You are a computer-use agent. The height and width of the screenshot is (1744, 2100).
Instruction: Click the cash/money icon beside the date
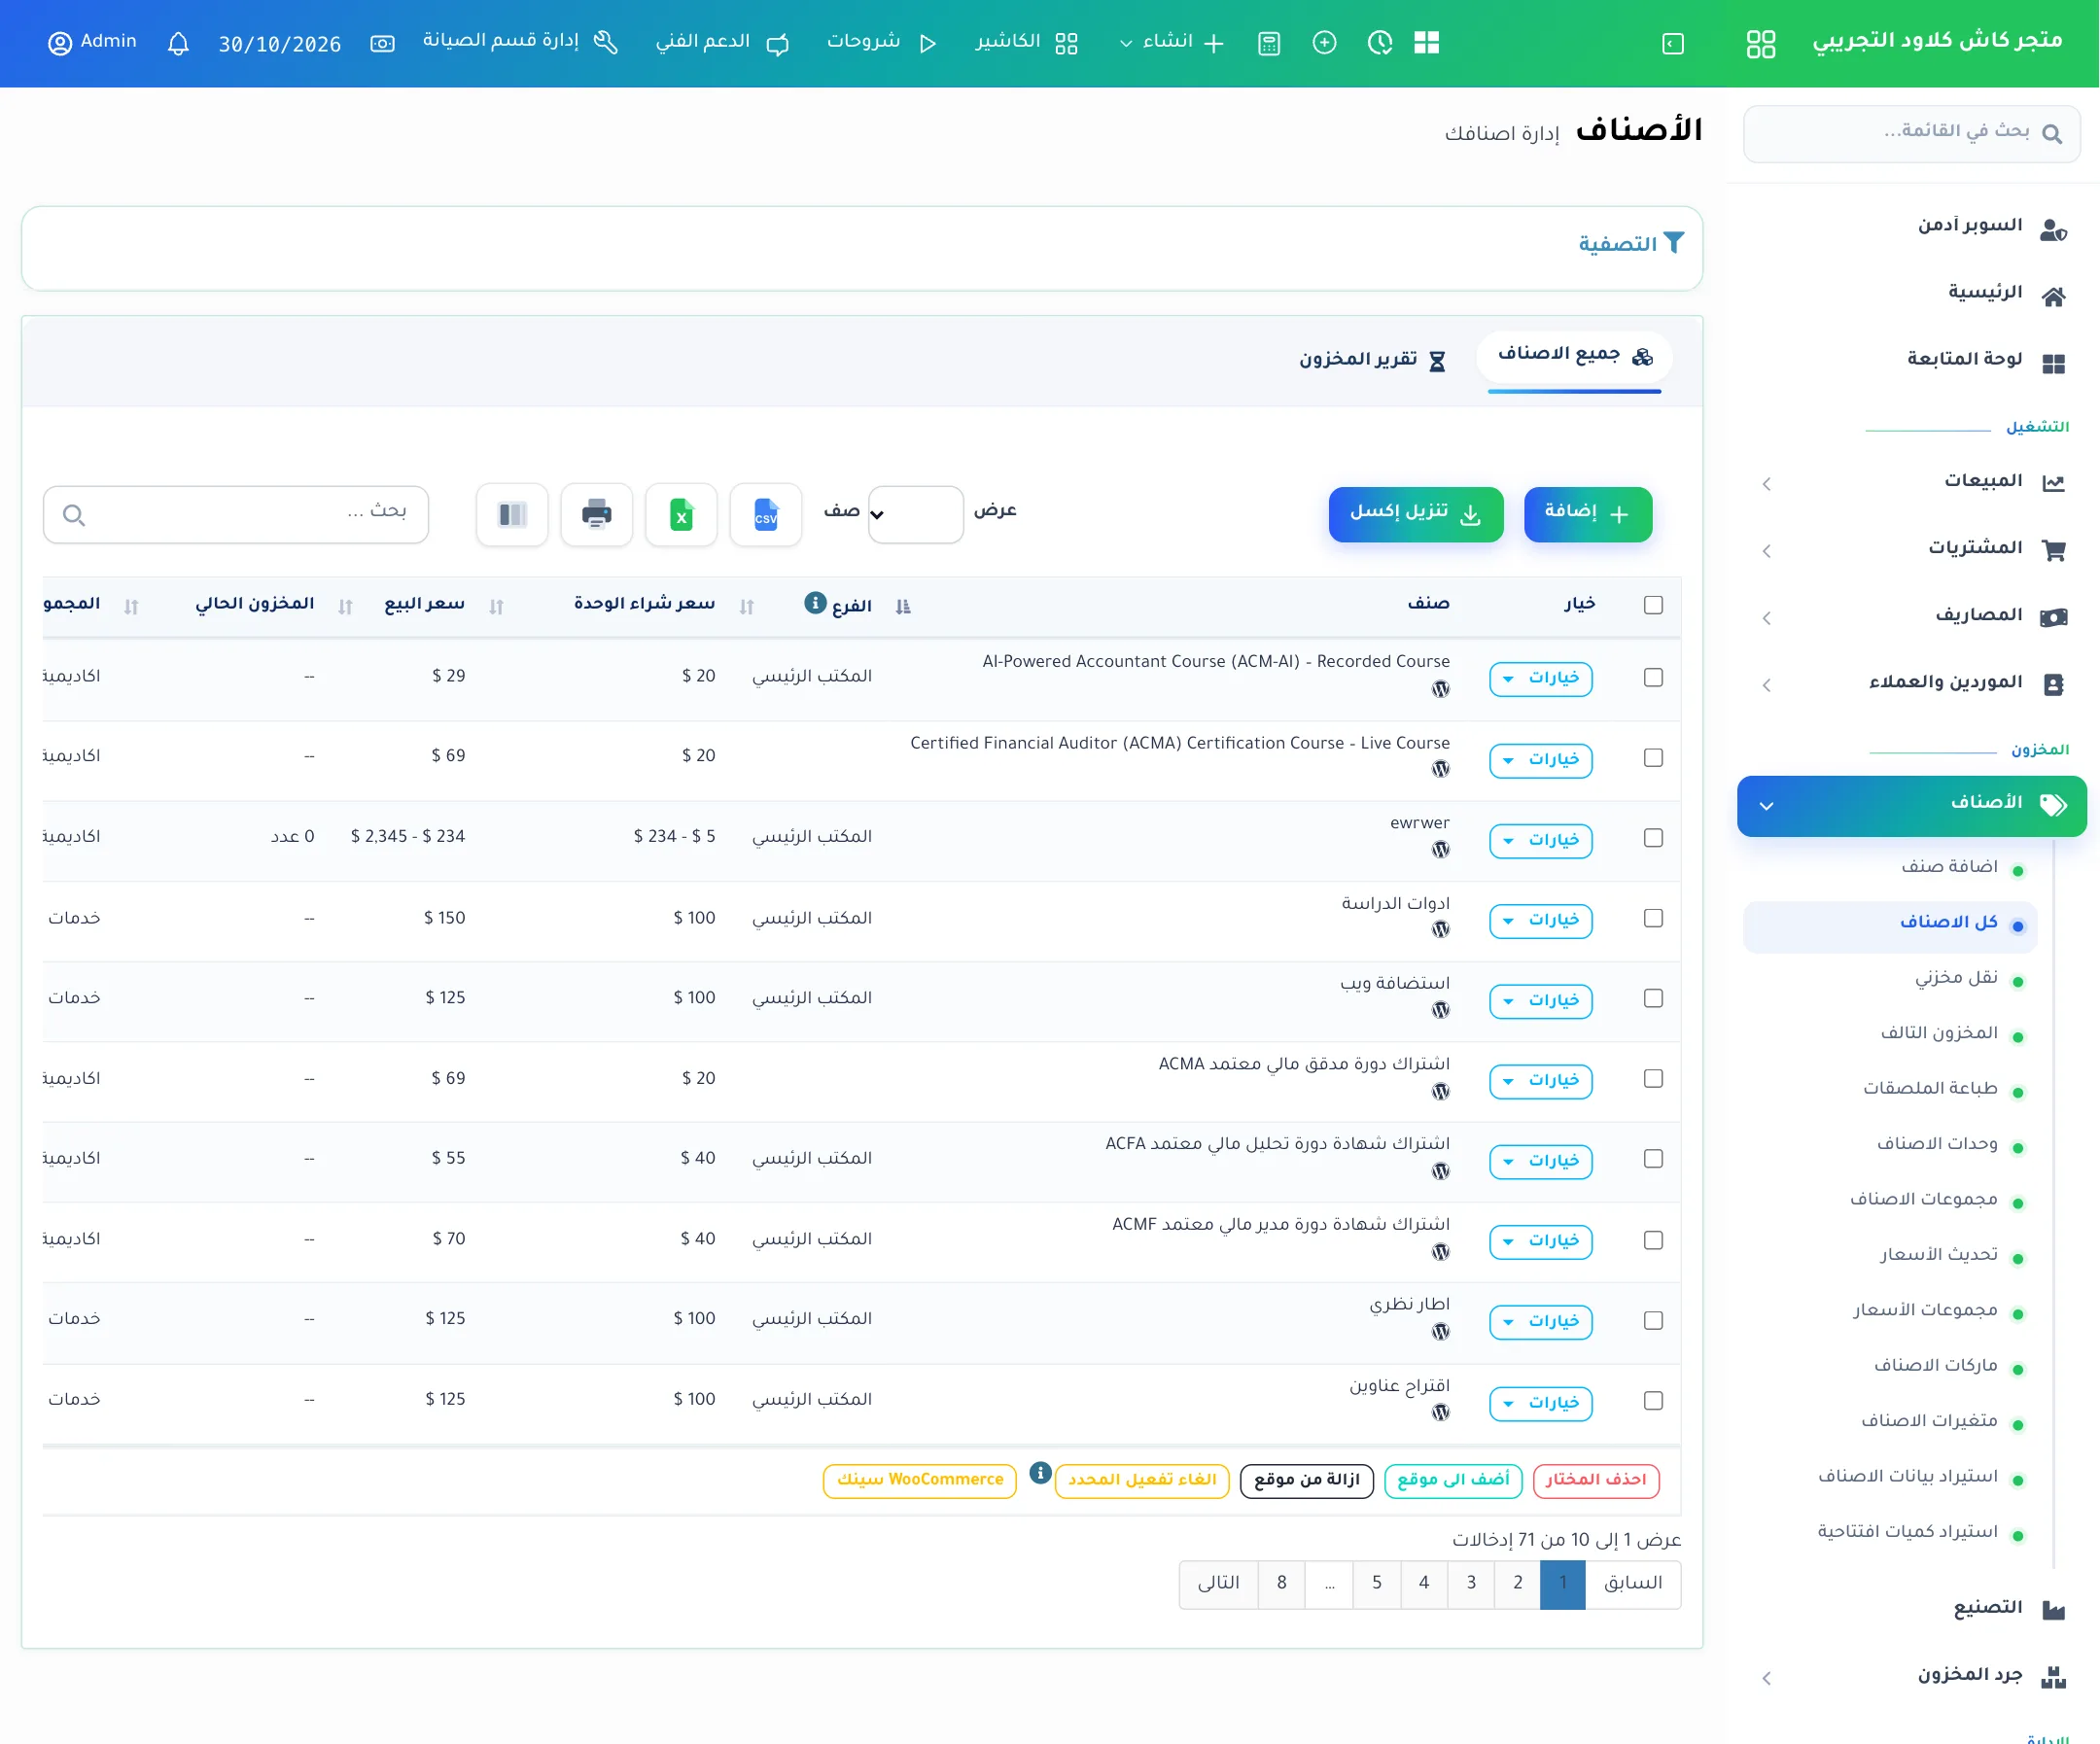382,44
